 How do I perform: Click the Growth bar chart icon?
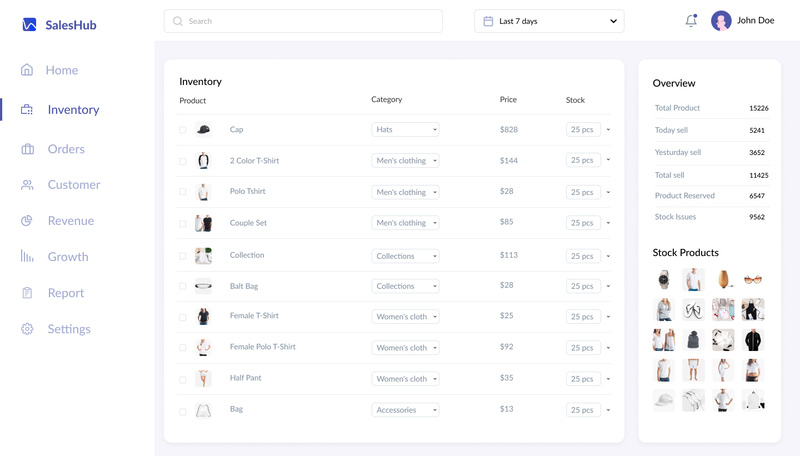[27, 257]
